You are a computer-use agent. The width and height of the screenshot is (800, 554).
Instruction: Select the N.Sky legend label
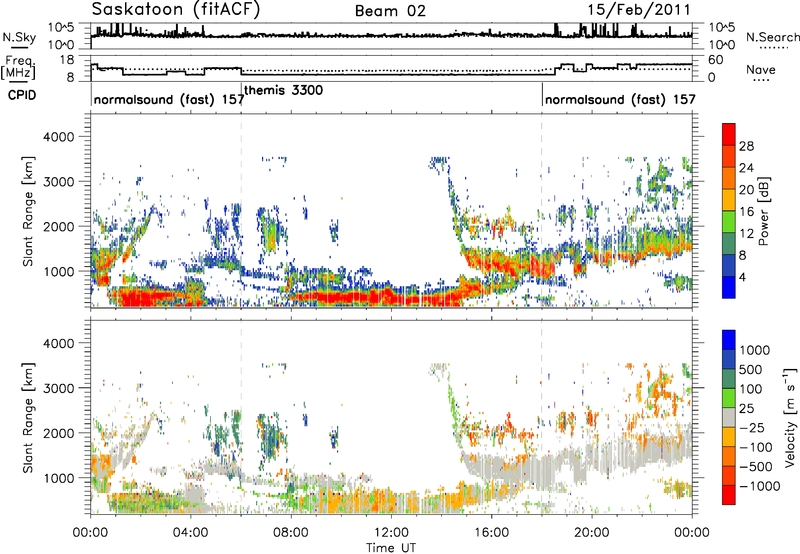tap(19, 37)
